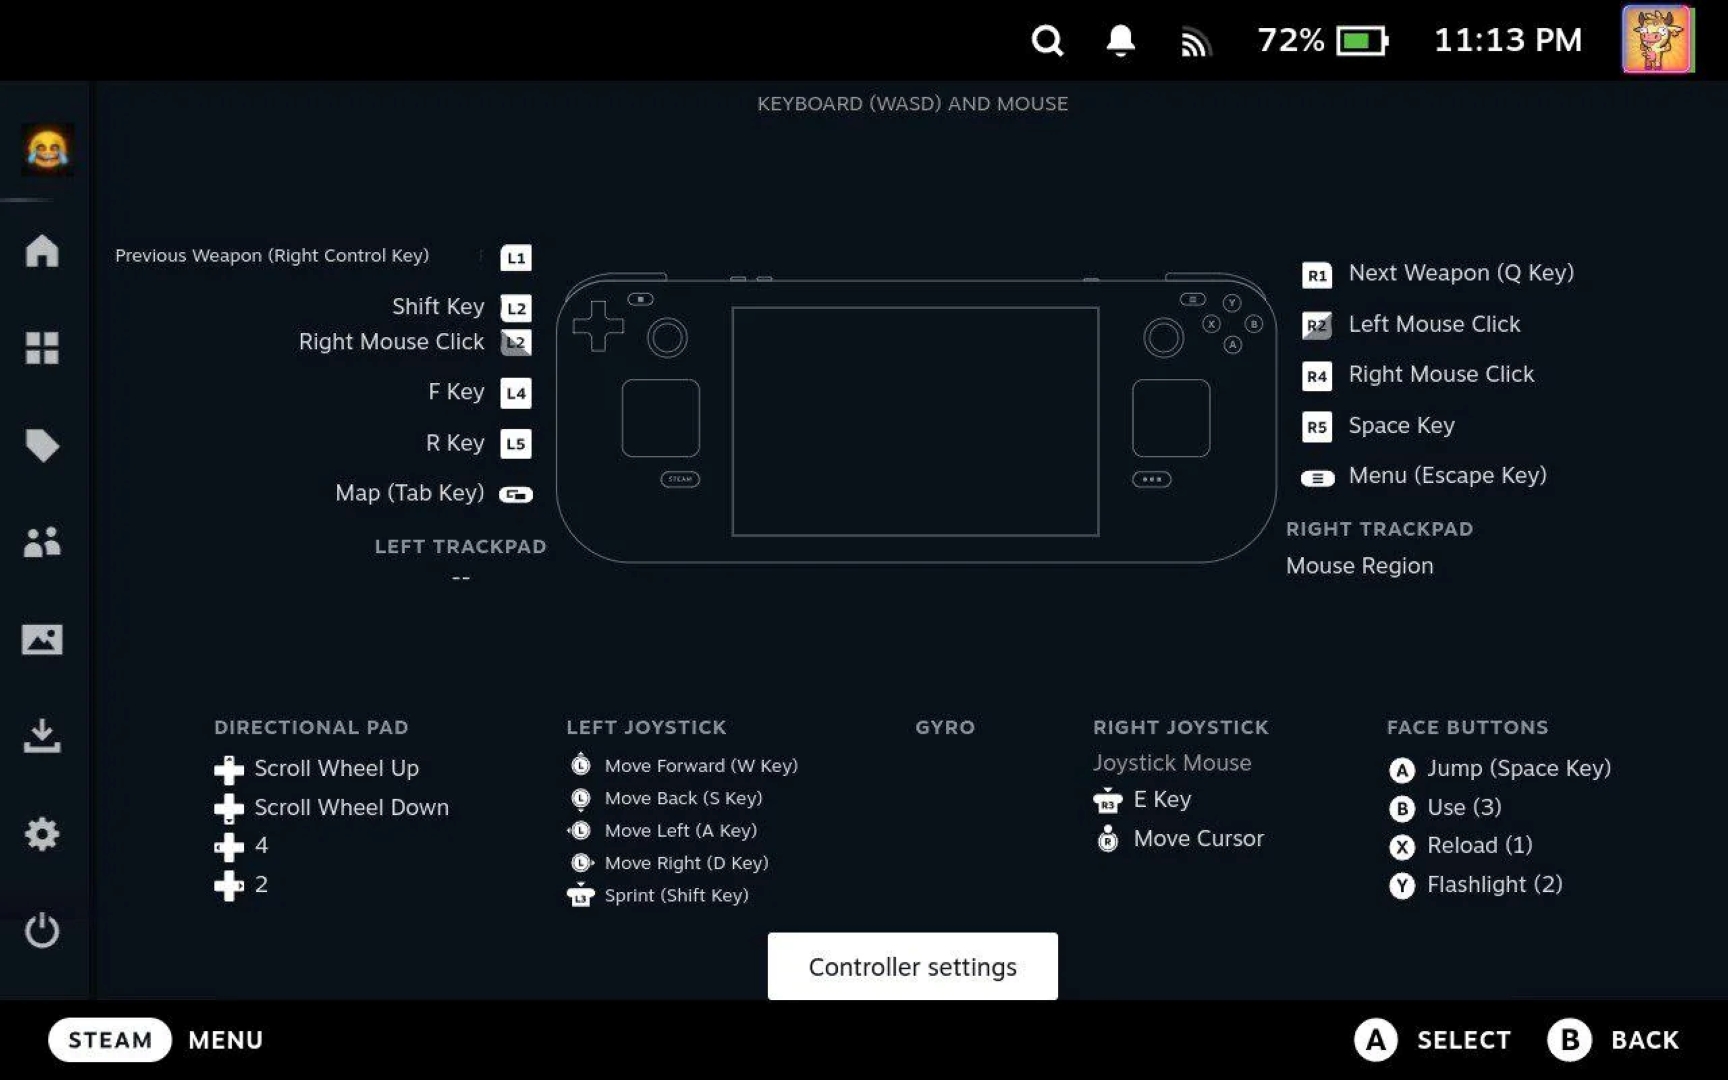Select the game icon in the sidebar
The height and width of the screenshot is (1080, 1728).
click(47, 150)
